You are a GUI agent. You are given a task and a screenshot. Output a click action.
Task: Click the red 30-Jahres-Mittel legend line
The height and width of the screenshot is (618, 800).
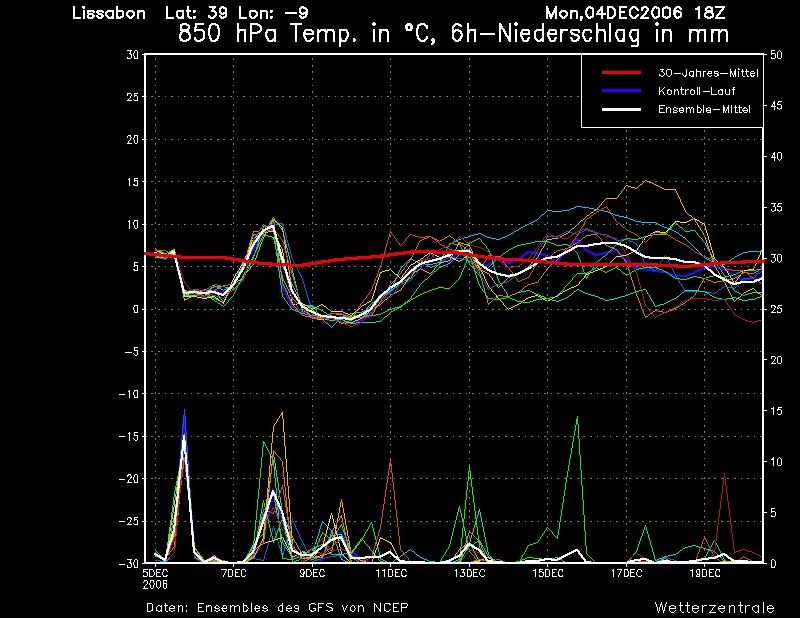pyautogui.click(x=620, y=73)
